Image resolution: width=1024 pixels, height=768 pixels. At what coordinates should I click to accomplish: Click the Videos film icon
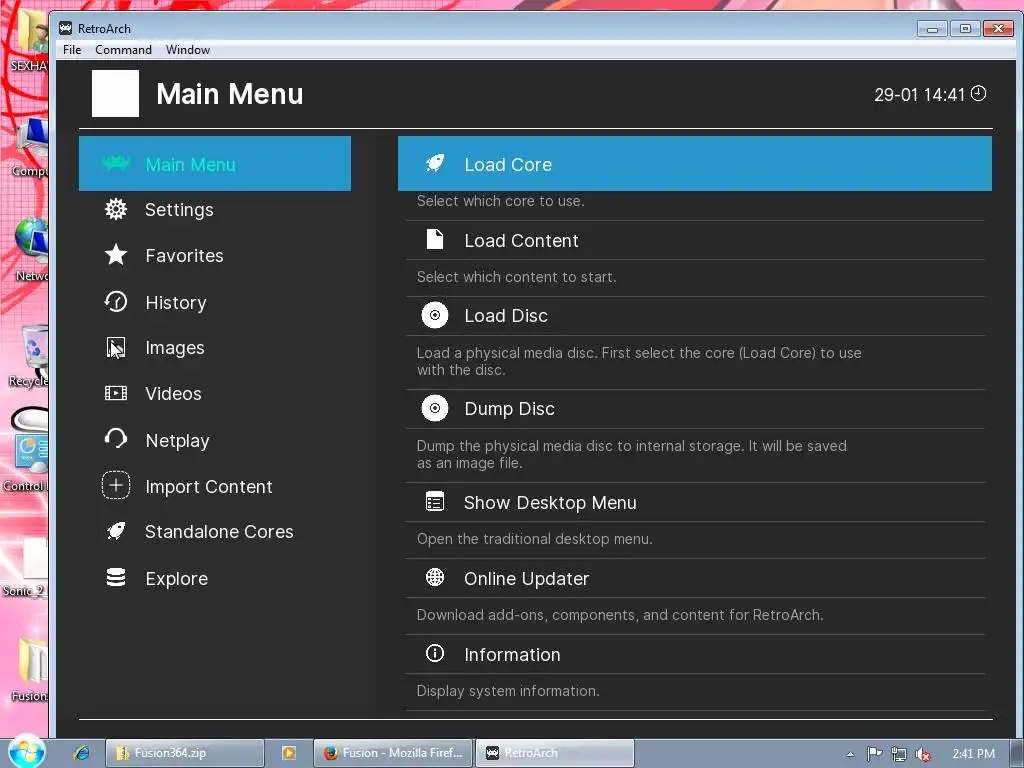point(116,393)
